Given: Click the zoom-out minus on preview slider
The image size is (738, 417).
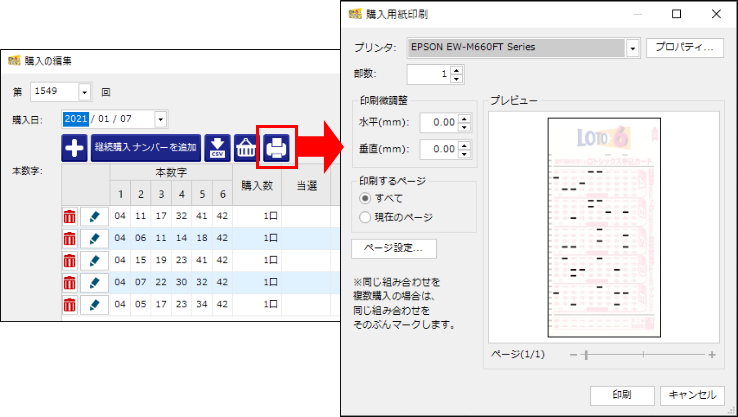Looking at the screenshot, I should click(573, 355).
